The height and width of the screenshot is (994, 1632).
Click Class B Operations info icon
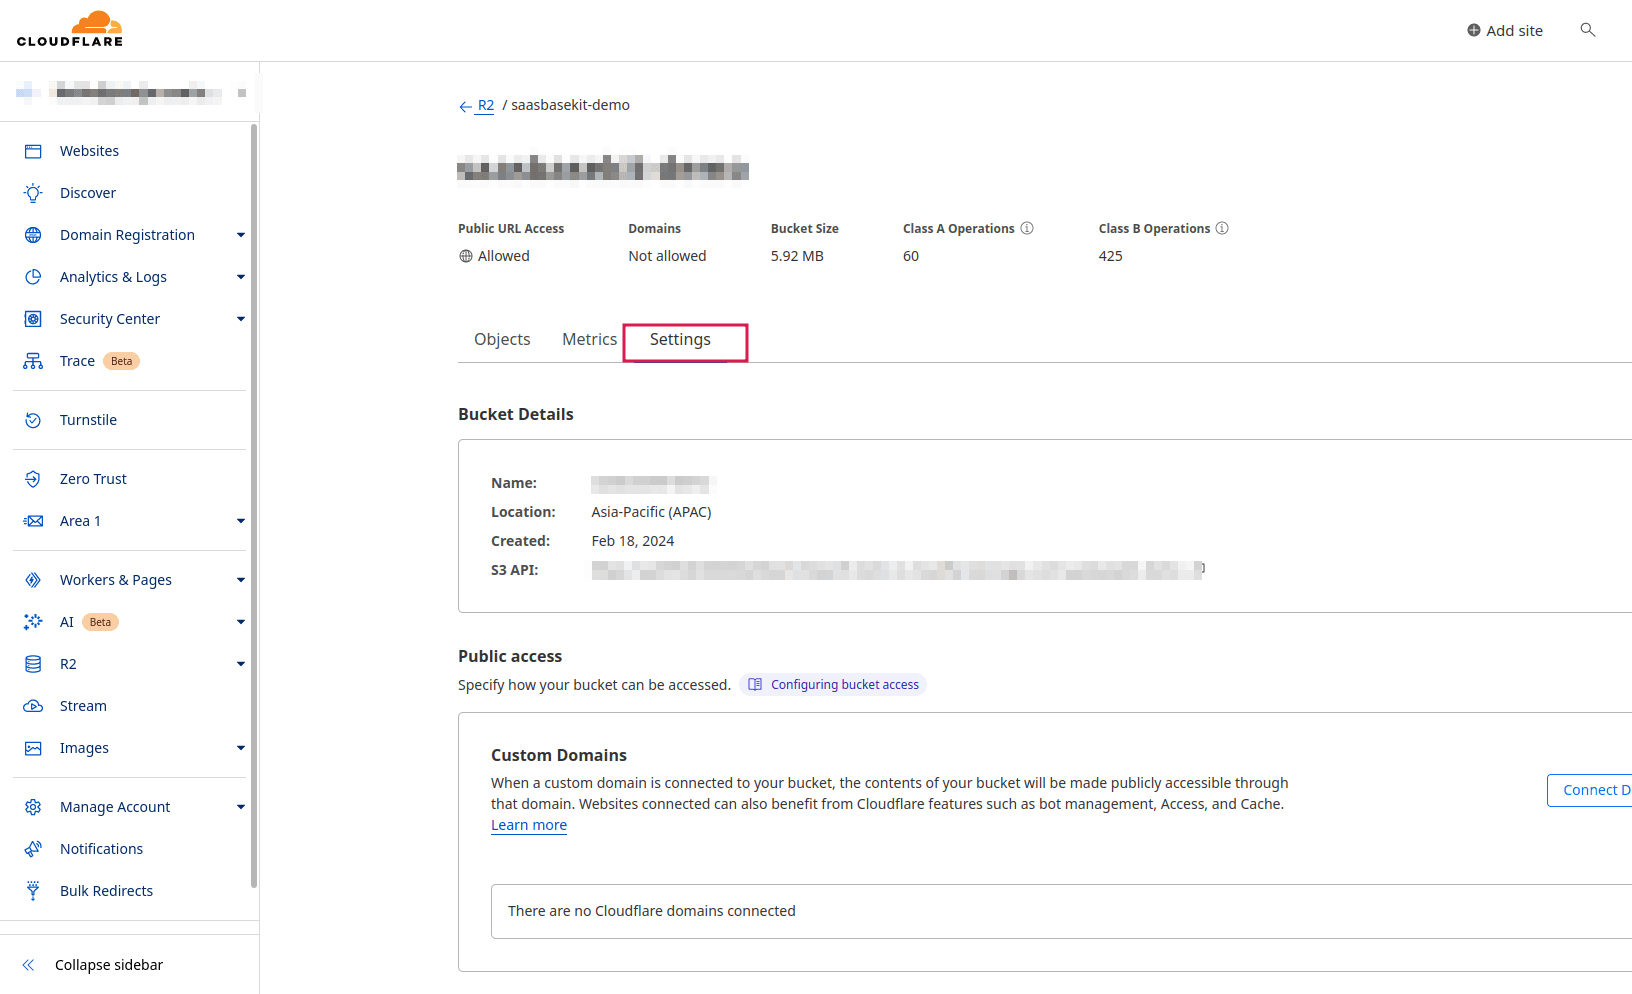(1222, 228)
